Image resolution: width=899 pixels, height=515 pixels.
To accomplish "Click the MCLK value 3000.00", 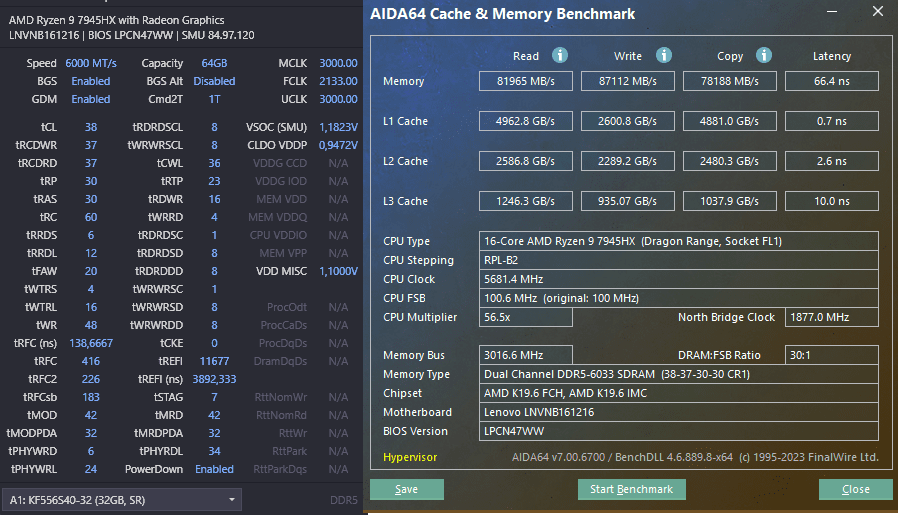I will pyautogui.click(x=338, y=63).
